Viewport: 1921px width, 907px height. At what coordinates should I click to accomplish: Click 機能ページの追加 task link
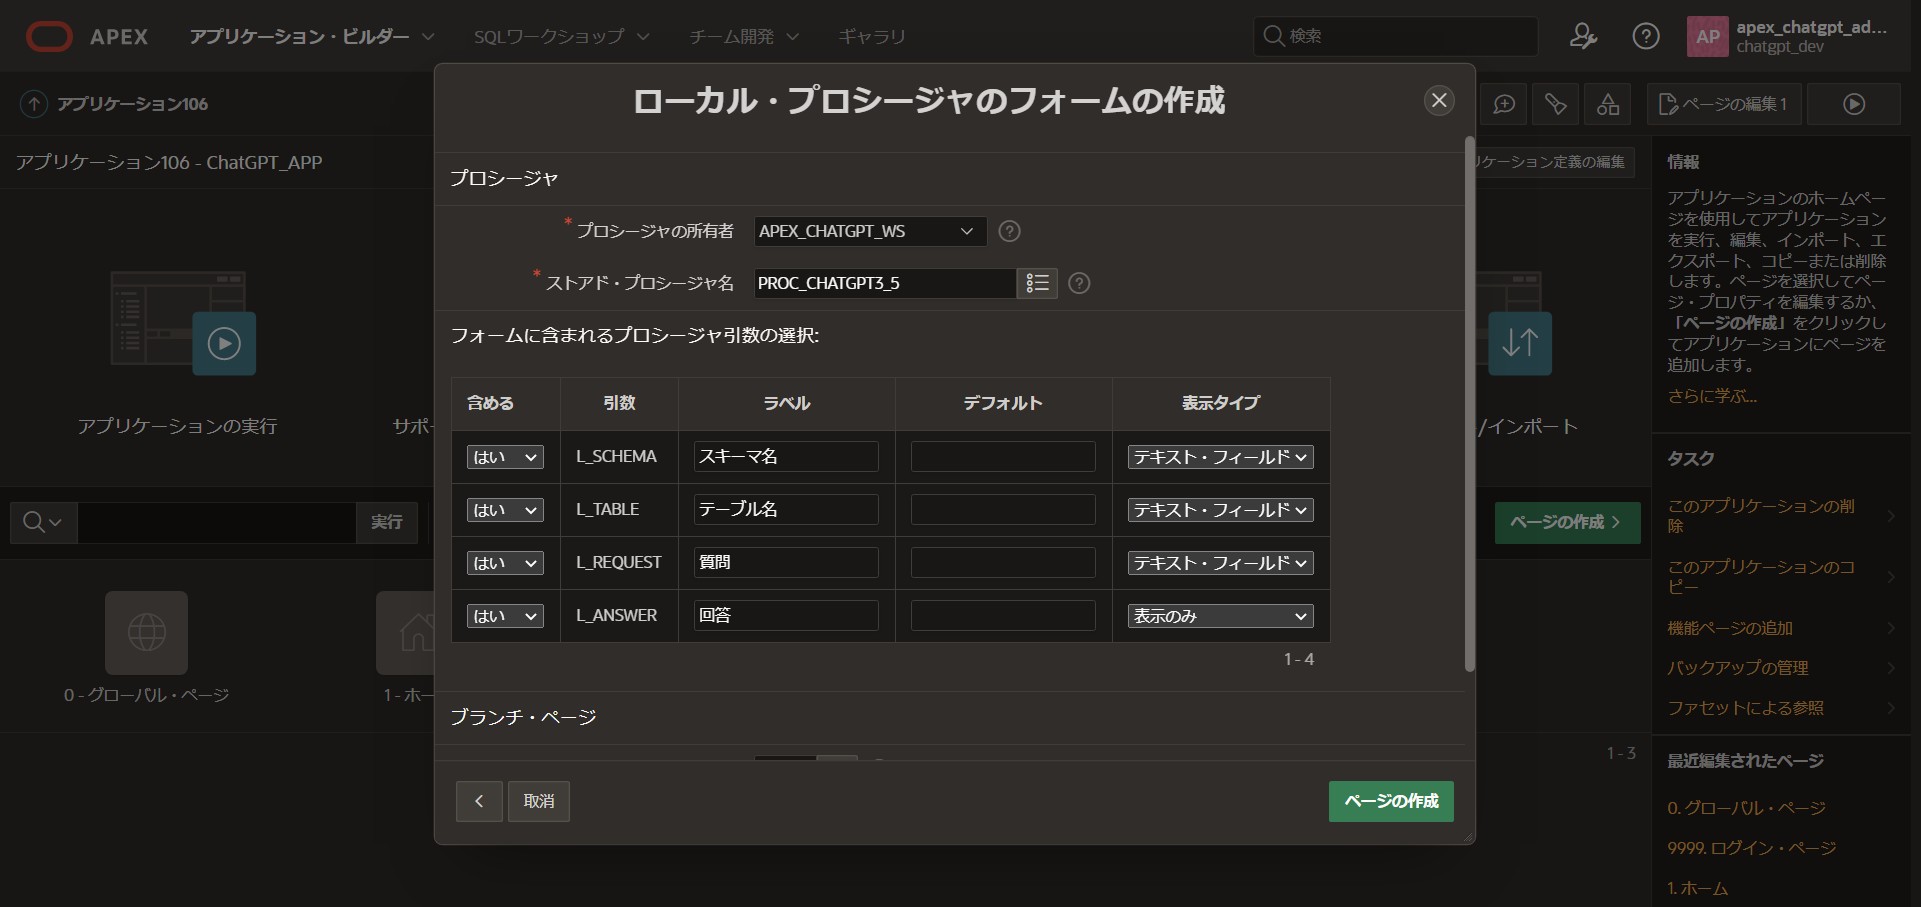coord(1730,628)
